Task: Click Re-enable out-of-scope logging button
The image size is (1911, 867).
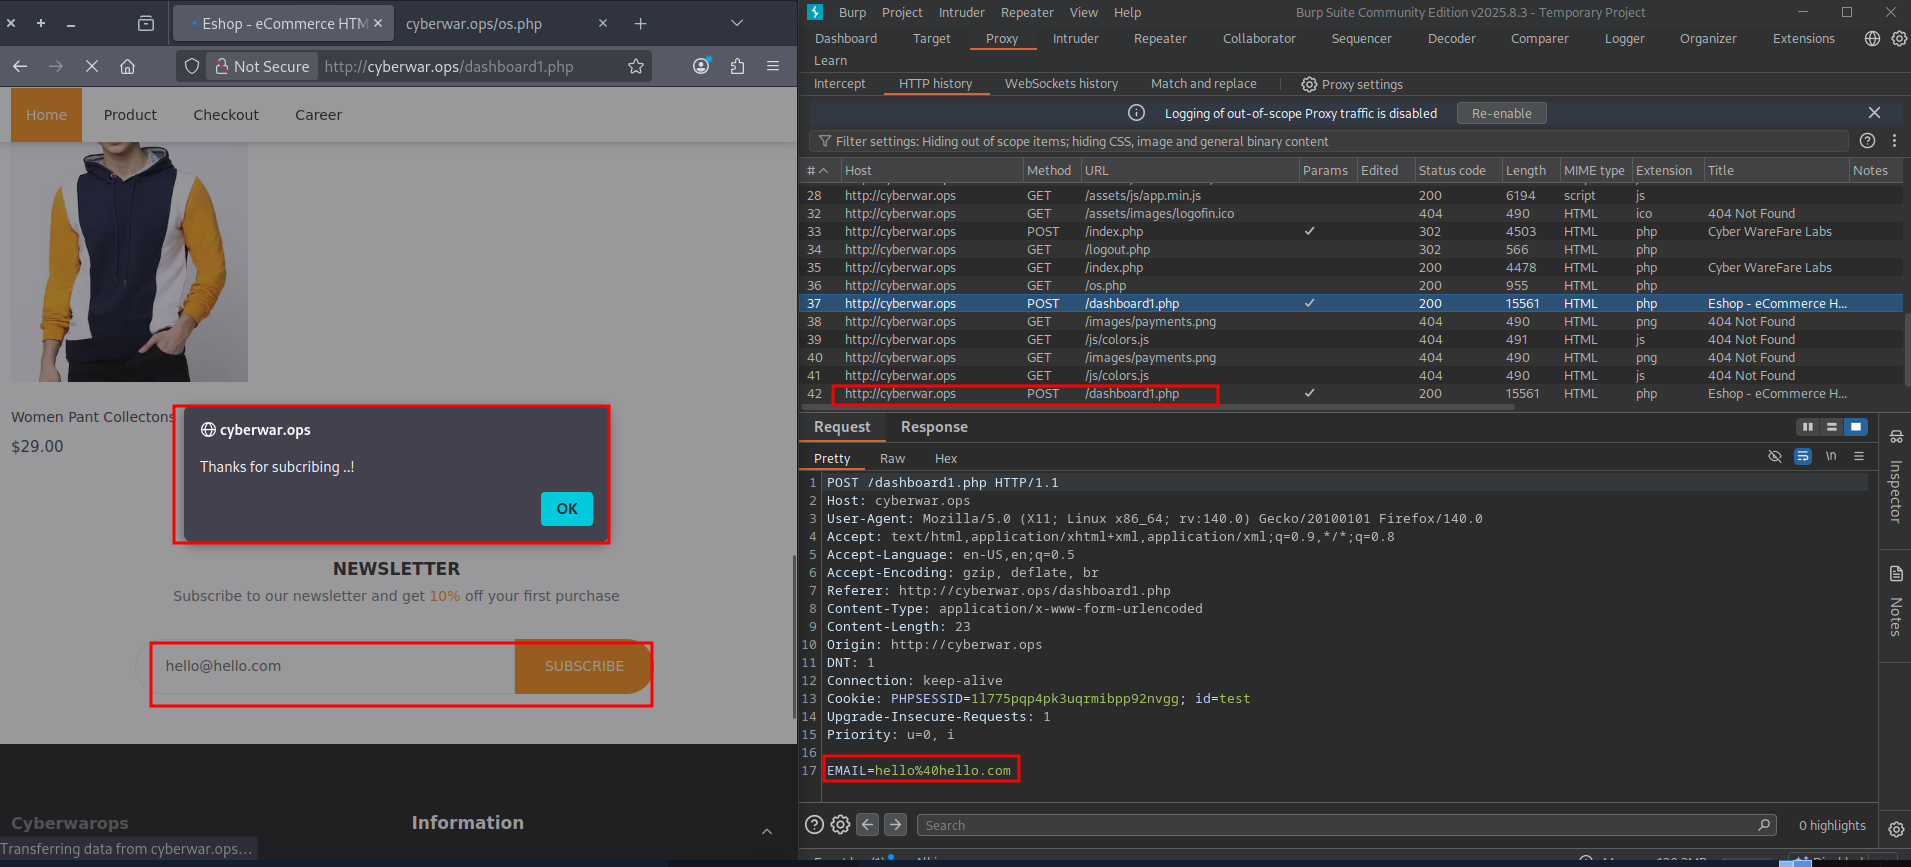Action: 1500,113
